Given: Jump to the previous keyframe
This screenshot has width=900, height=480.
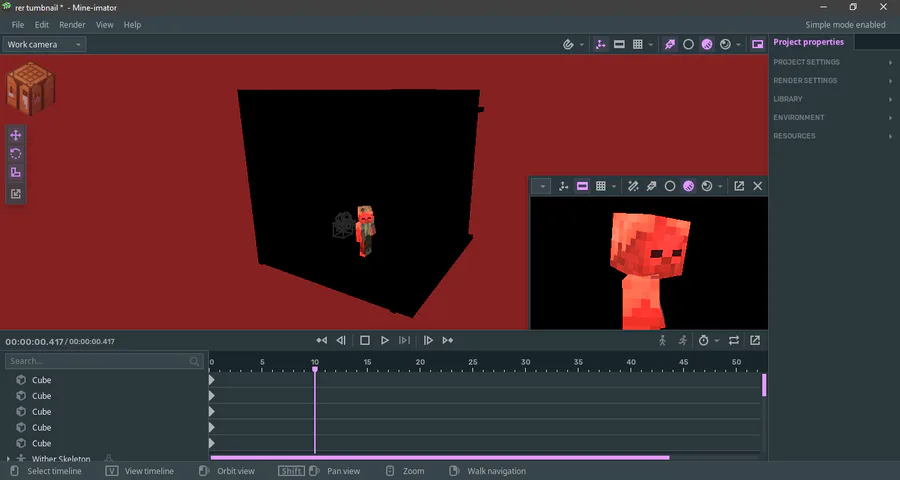Looking at the screenshot, I should pyautogui.click(x=321, y=340).
